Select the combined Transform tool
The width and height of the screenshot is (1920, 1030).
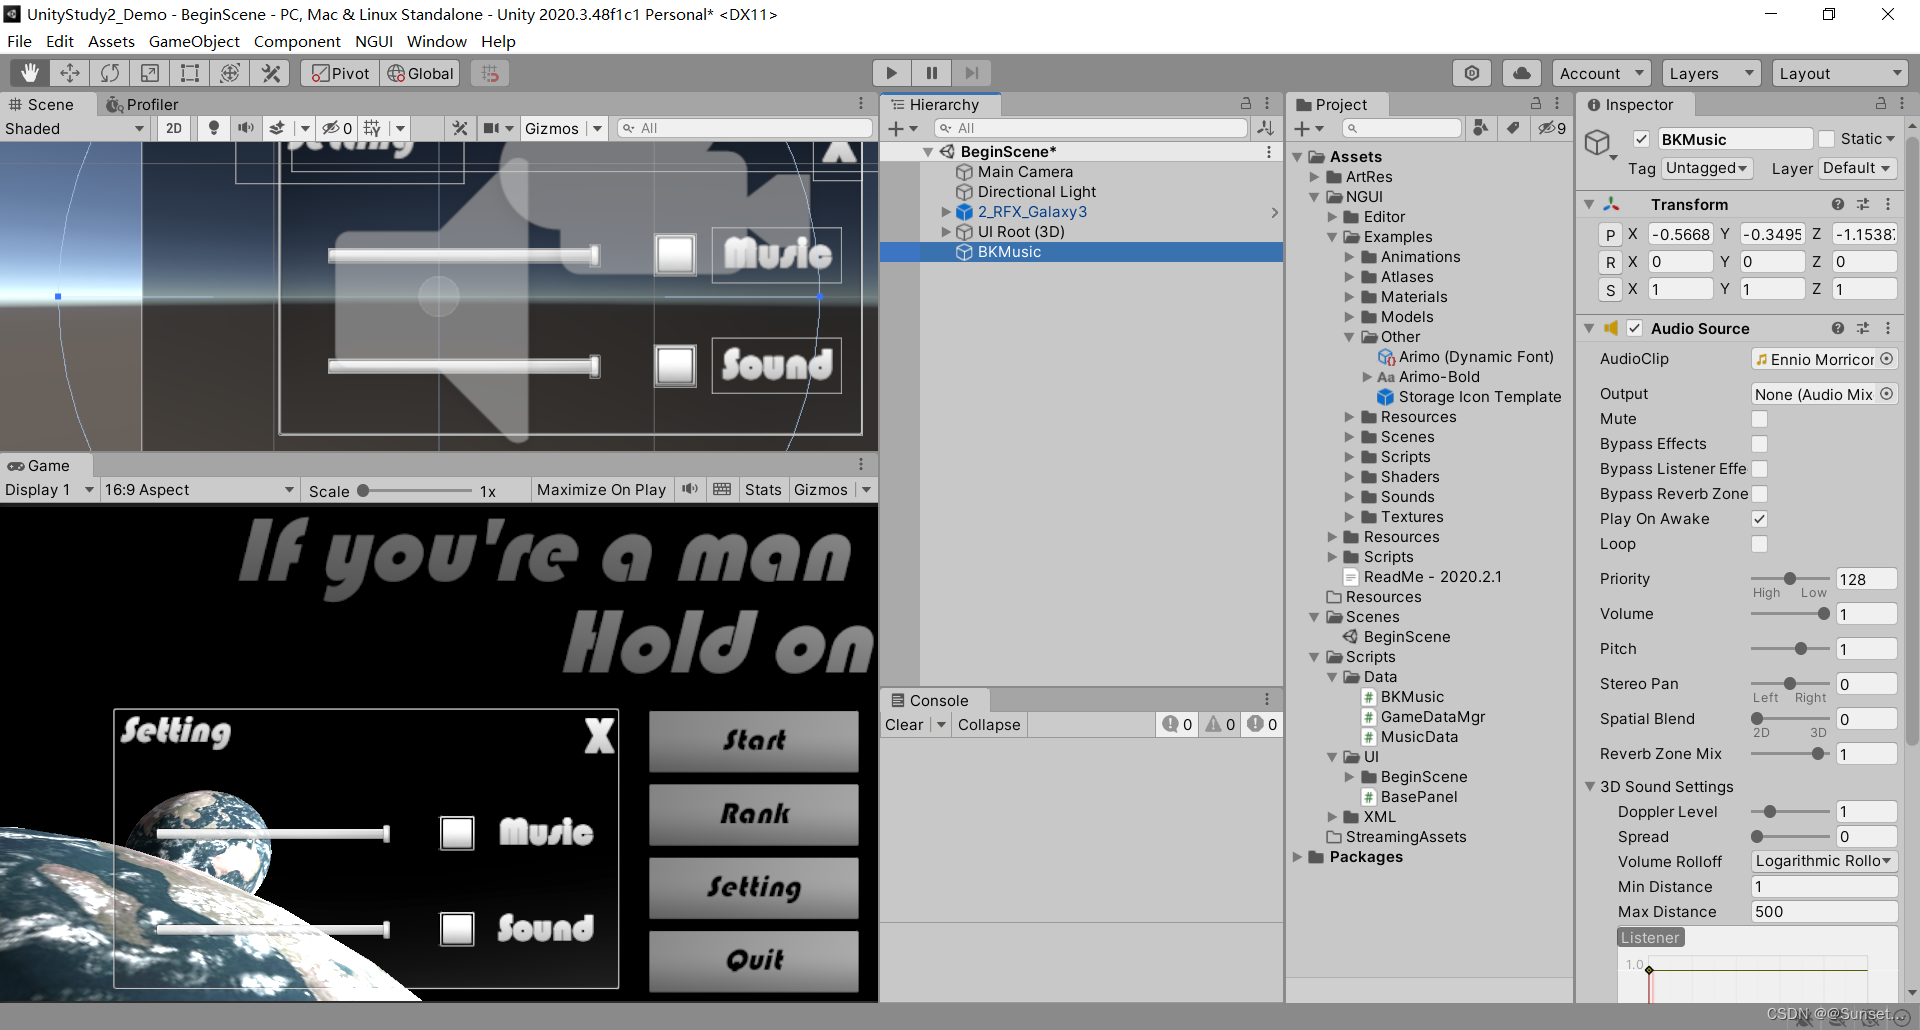click(x=230, y=73)
